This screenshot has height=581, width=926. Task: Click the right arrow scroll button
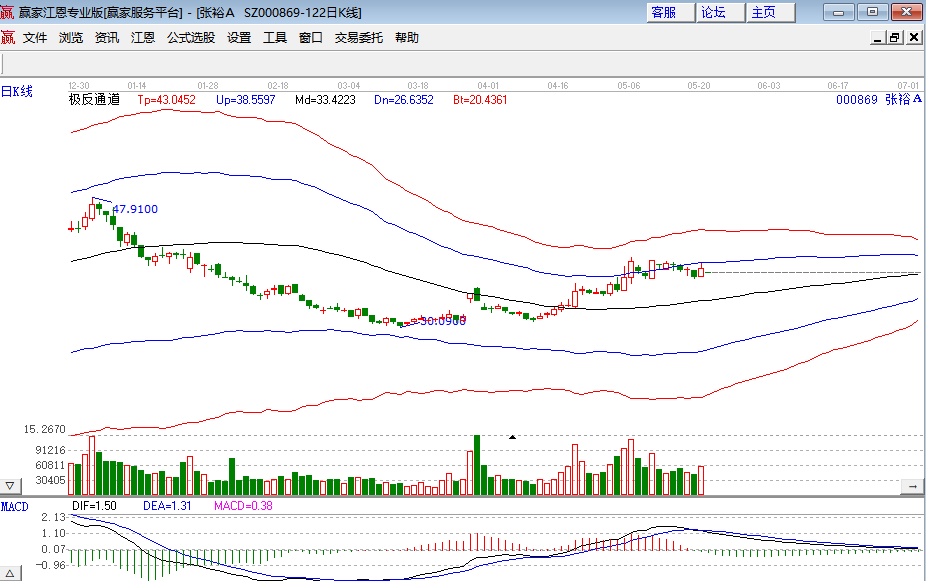click(x=911, y=486)
